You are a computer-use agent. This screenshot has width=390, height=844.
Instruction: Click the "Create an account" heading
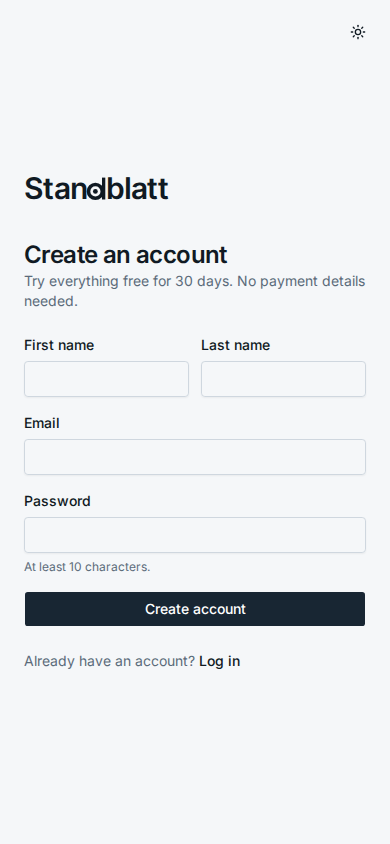[x=126, y=255]
